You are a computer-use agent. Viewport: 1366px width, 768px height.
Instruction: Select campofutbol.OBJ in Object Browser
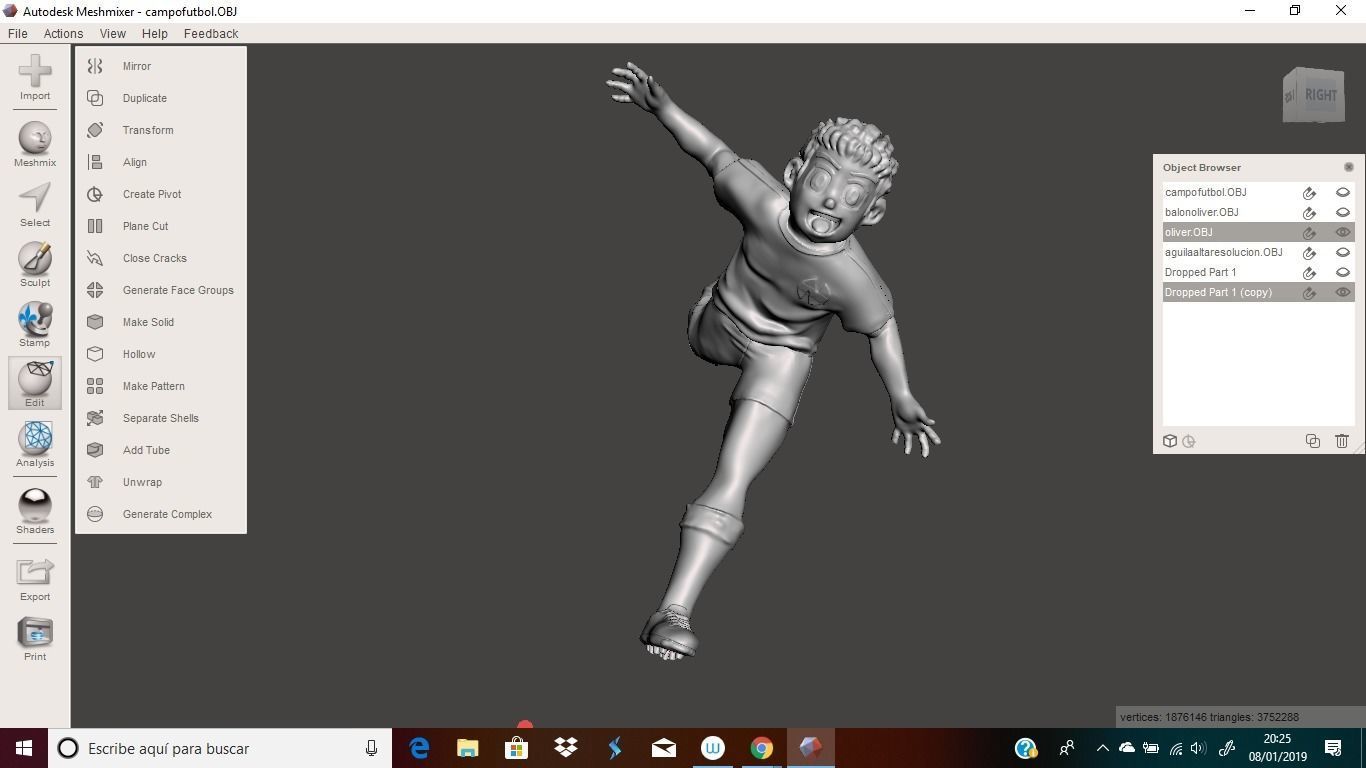[1258, 192]
